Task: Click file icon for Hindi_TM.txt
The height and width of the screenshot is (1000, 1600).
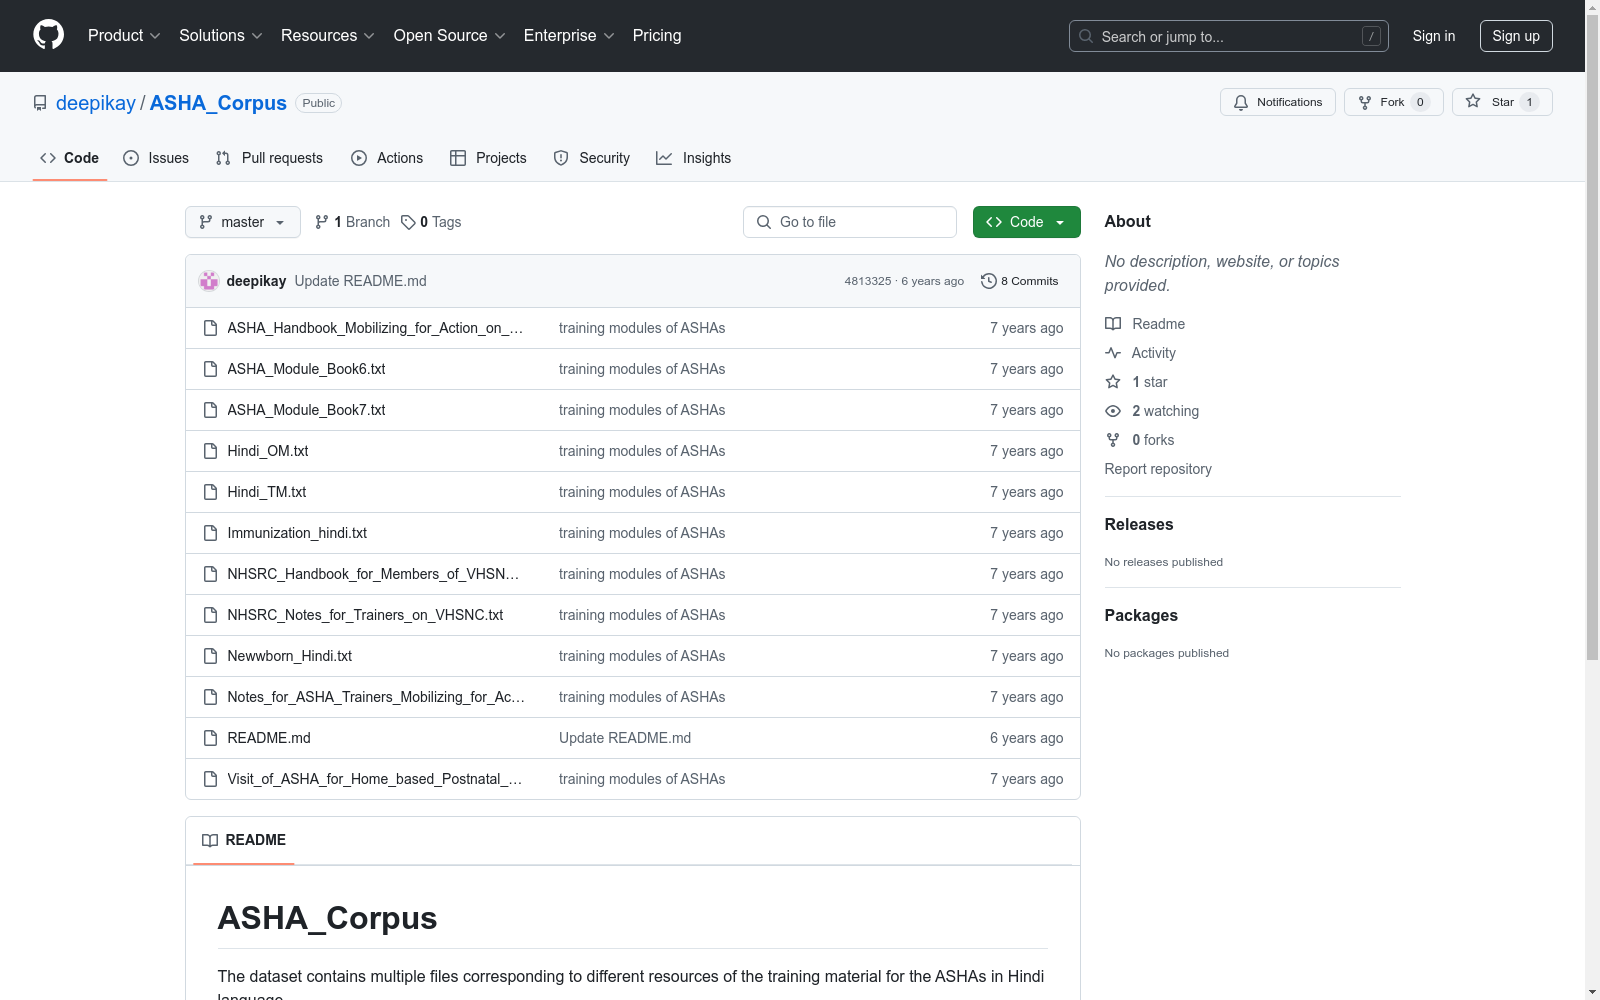Action: (210, 492)
